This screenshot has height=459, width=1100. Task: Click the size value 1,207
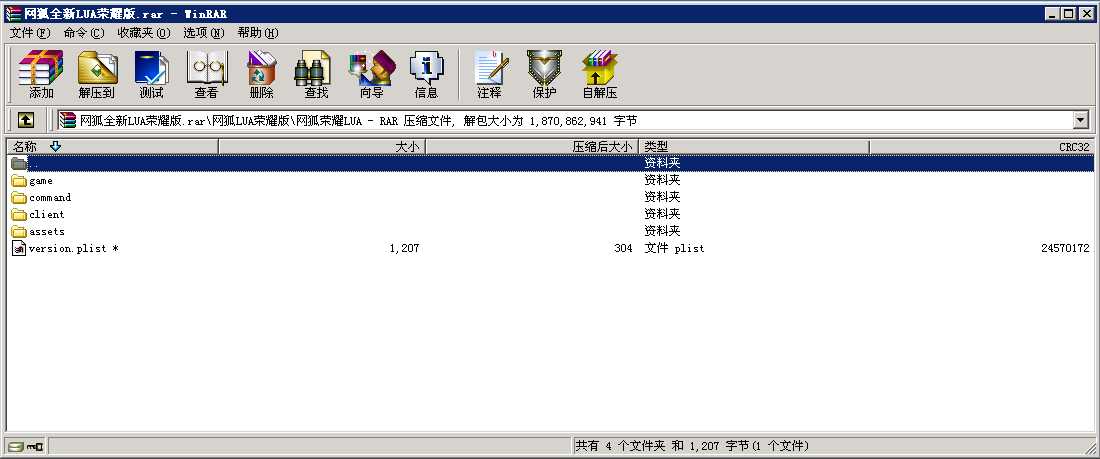click(x=404, y=248)
